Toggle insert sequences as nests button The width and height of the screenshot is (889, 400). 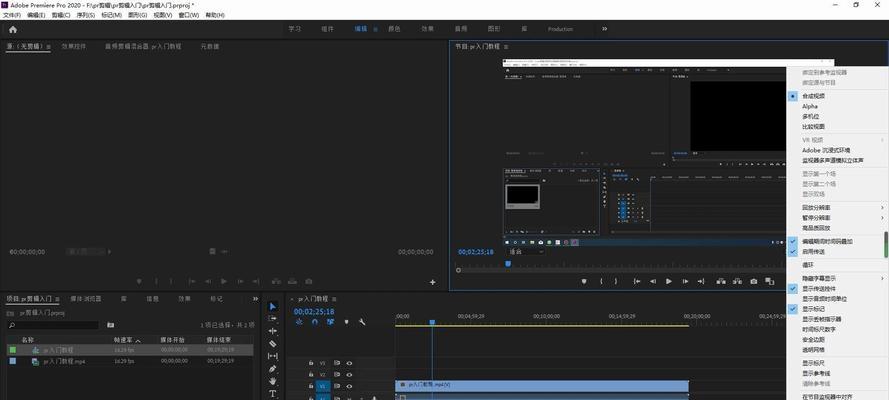pos(299,322)
